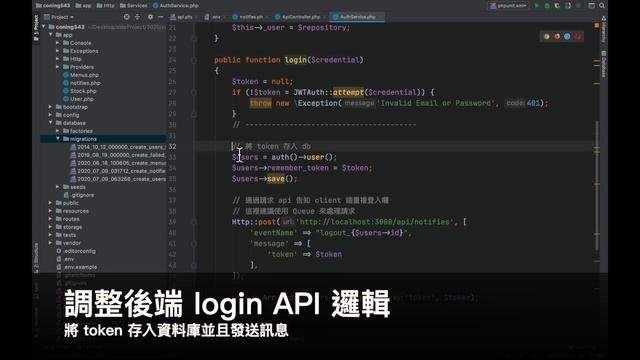
Task: Expand the tests folder
Action: point(51,235)
